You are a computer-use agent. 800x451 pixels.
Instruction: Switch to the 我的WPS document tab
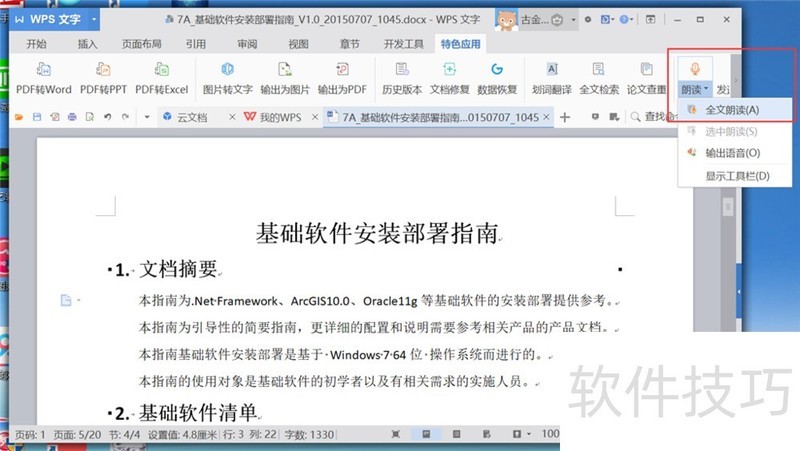pyautogui.click(x=280, y=117)
